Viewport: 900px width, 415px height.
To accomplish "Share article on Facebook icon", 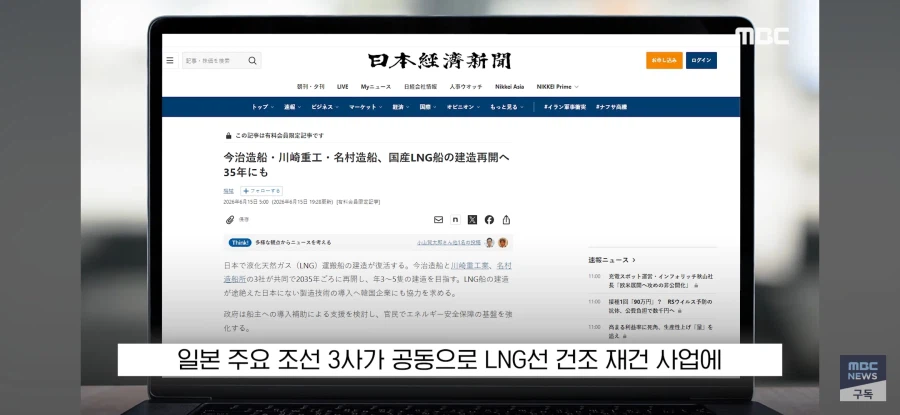I will pos(489,219).
